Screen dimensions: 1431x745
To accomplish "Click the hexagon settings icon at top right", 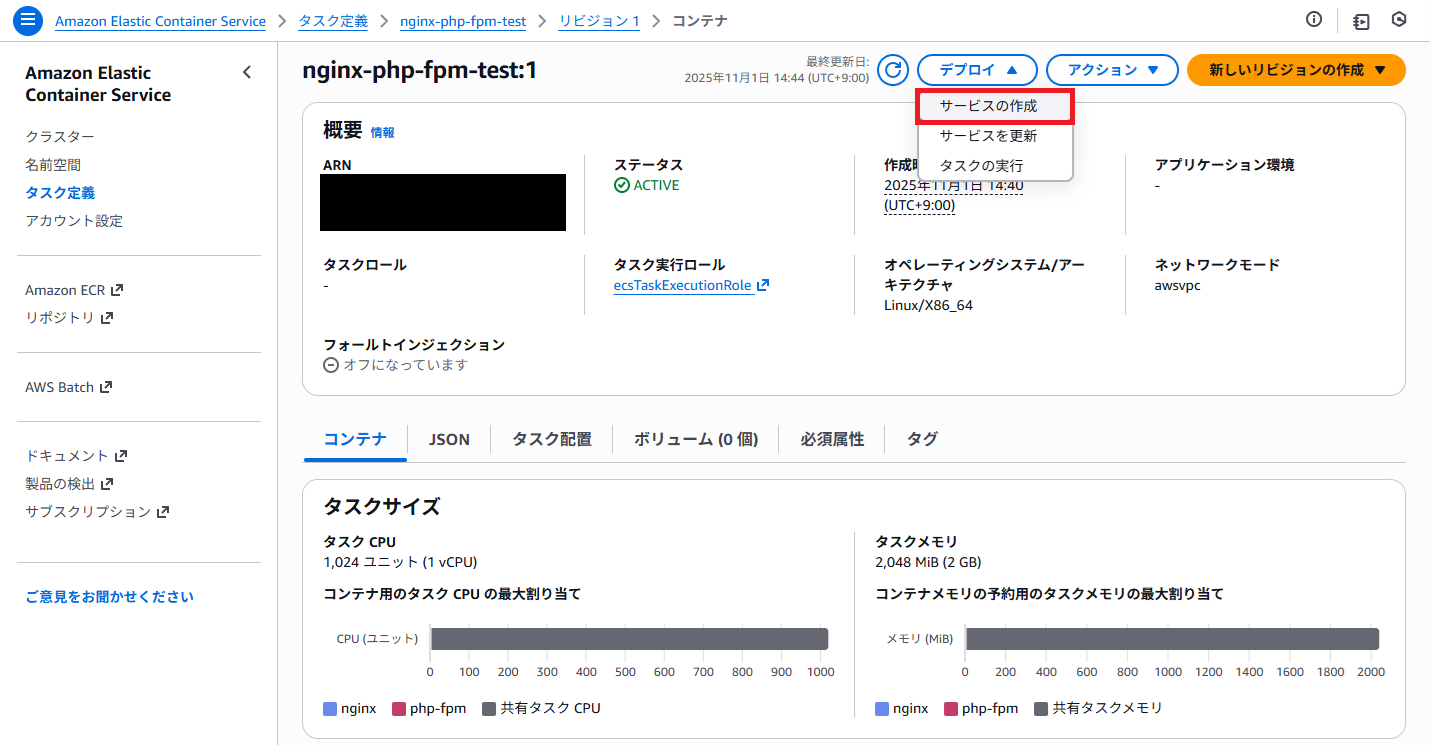I will pyautogui.click(x=1399, y=20).
